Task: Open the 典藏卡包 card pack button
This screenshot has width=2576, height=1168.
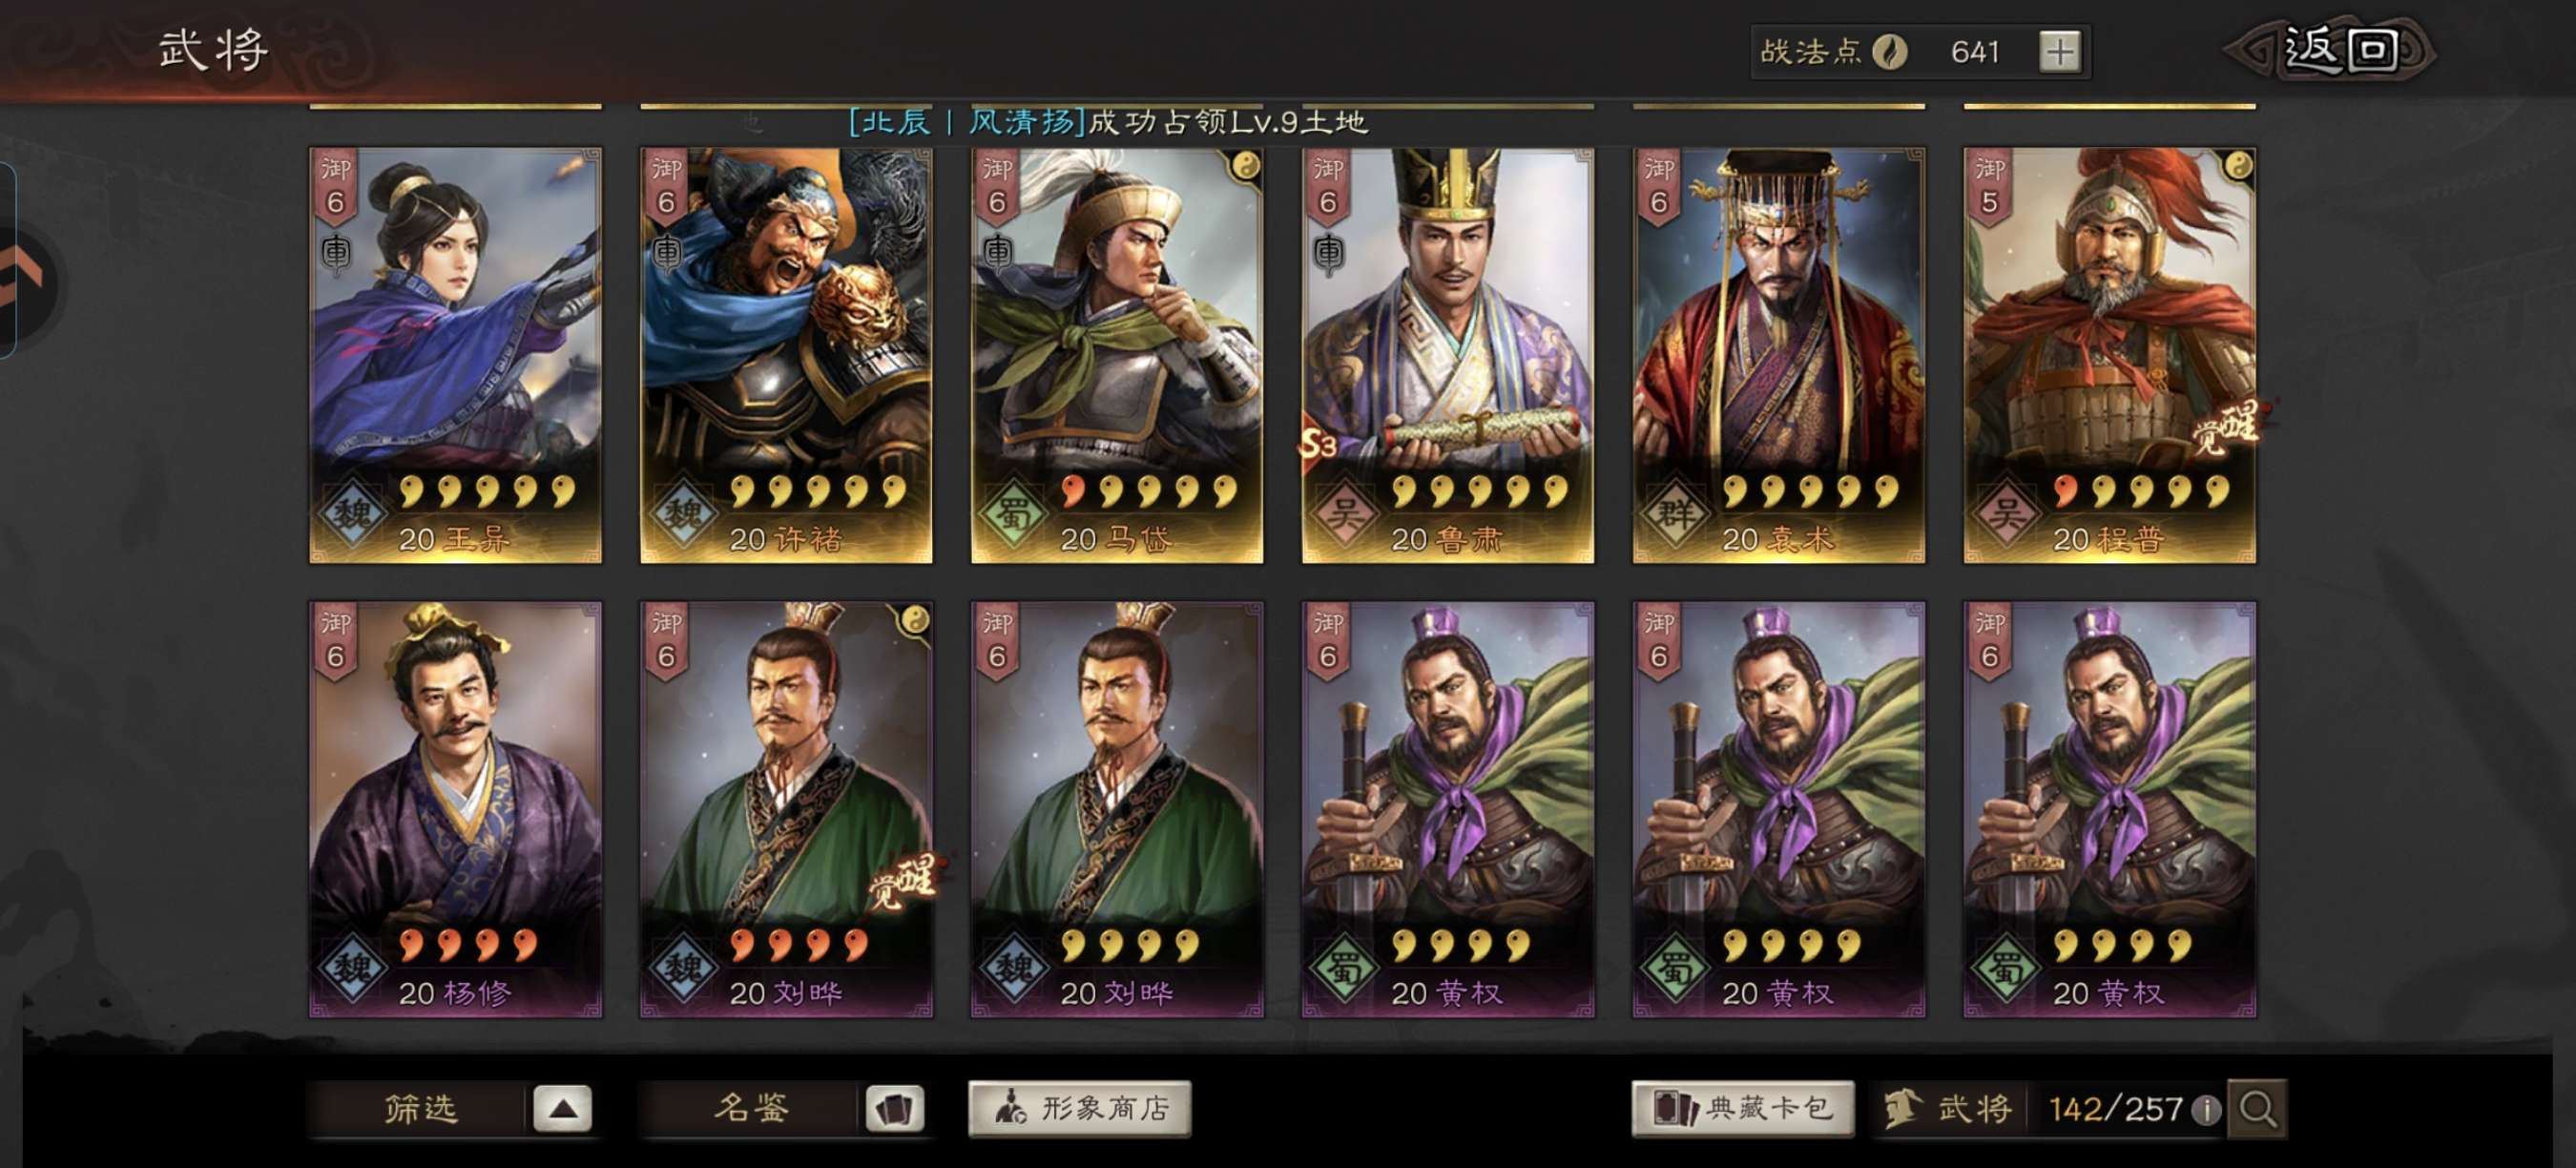Action: tap(1742, 1109)
